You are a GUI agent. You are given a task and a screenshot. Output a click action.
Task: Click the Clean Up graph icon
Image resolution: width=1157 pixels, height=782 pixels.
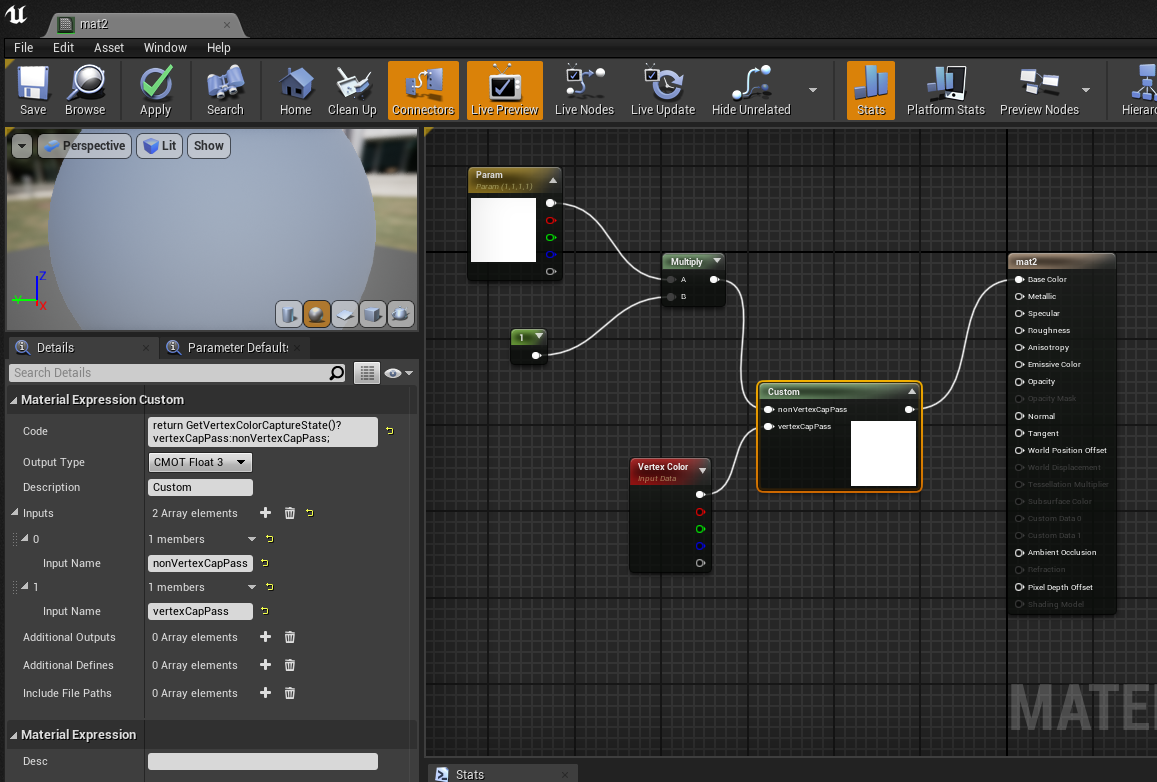352,89
